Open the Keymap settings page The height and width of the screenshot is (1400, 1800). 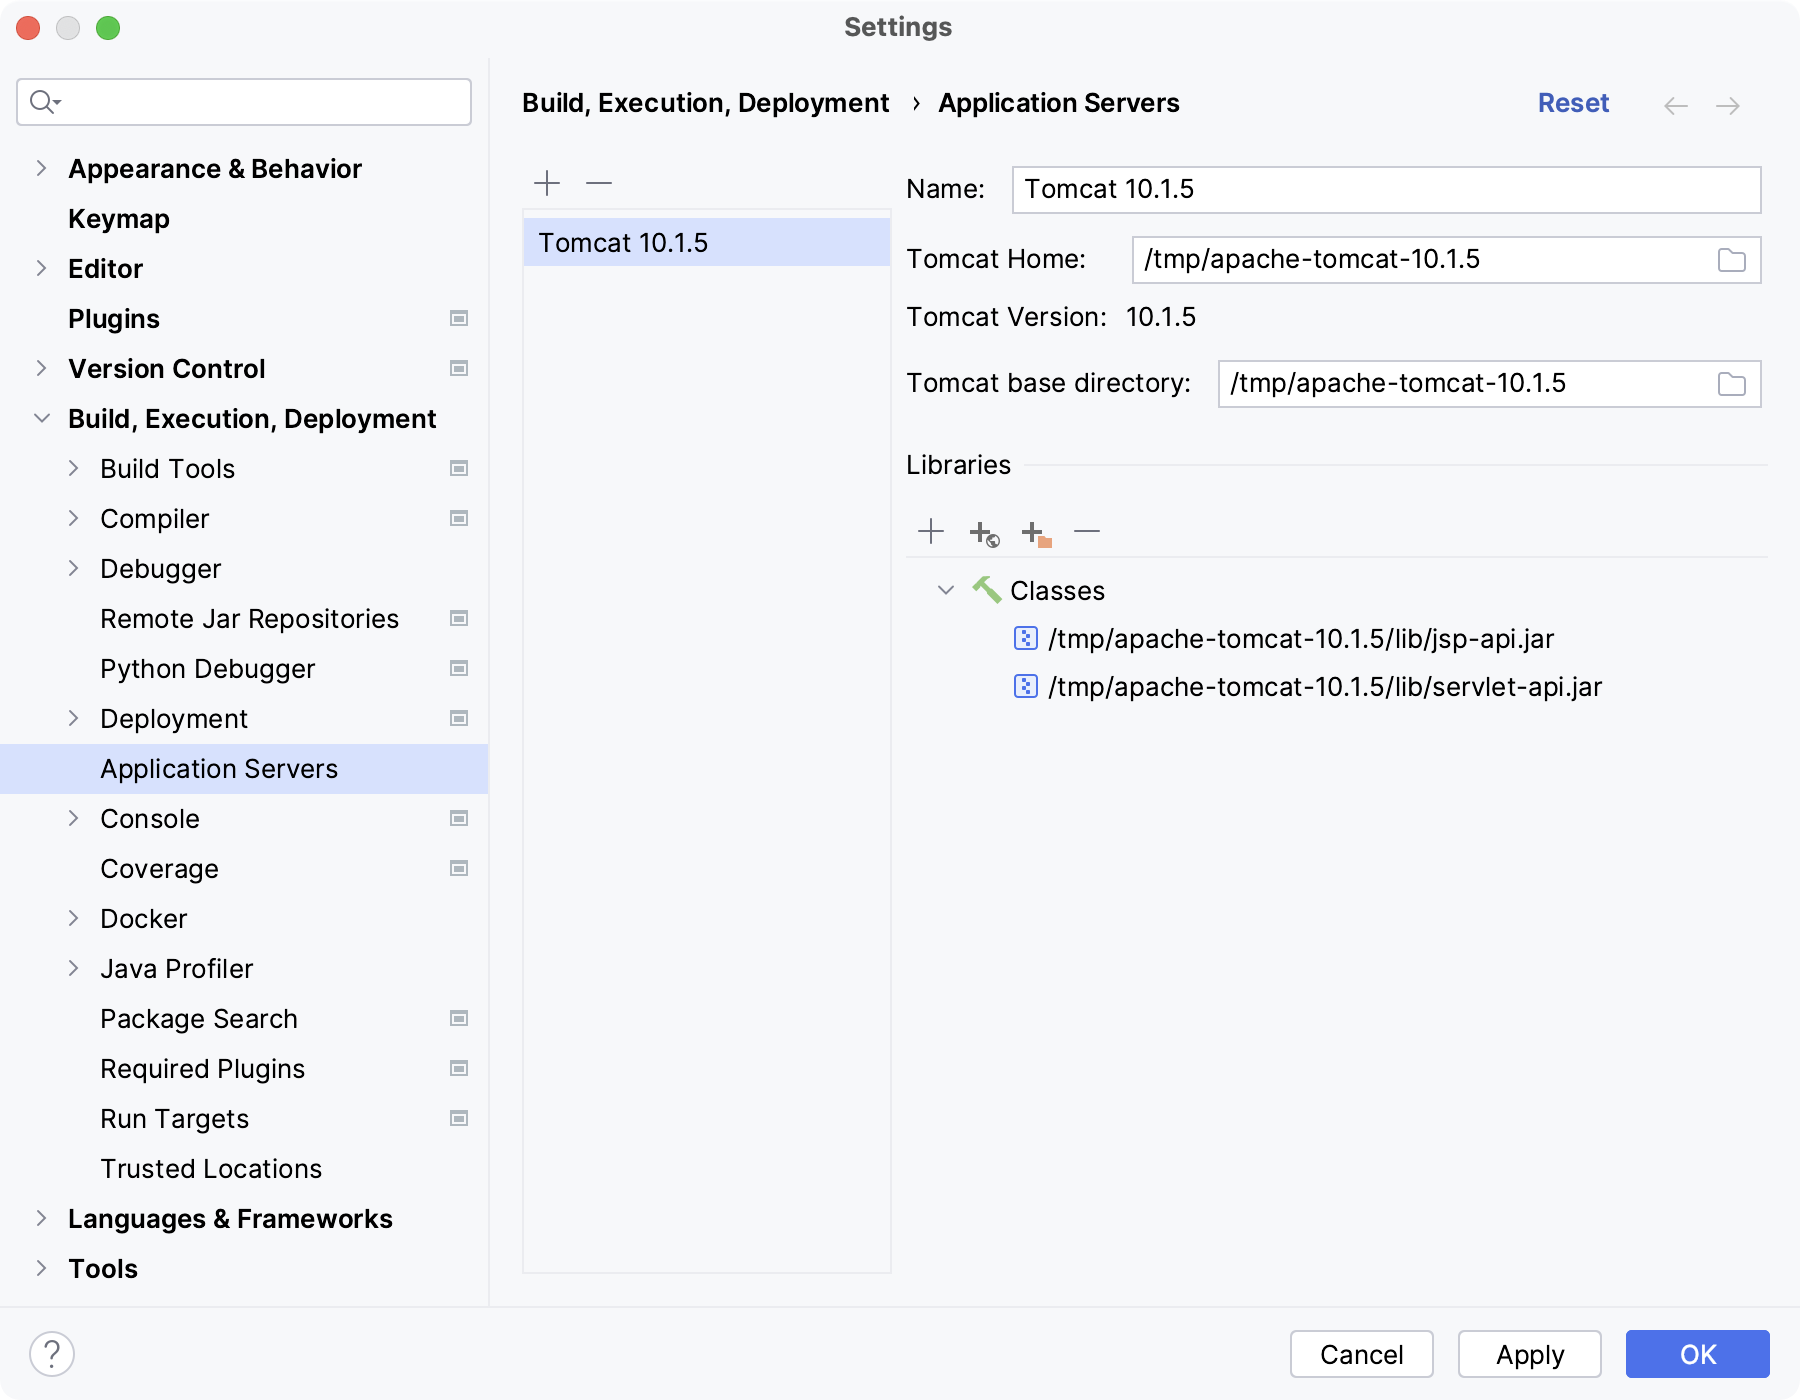119,219
